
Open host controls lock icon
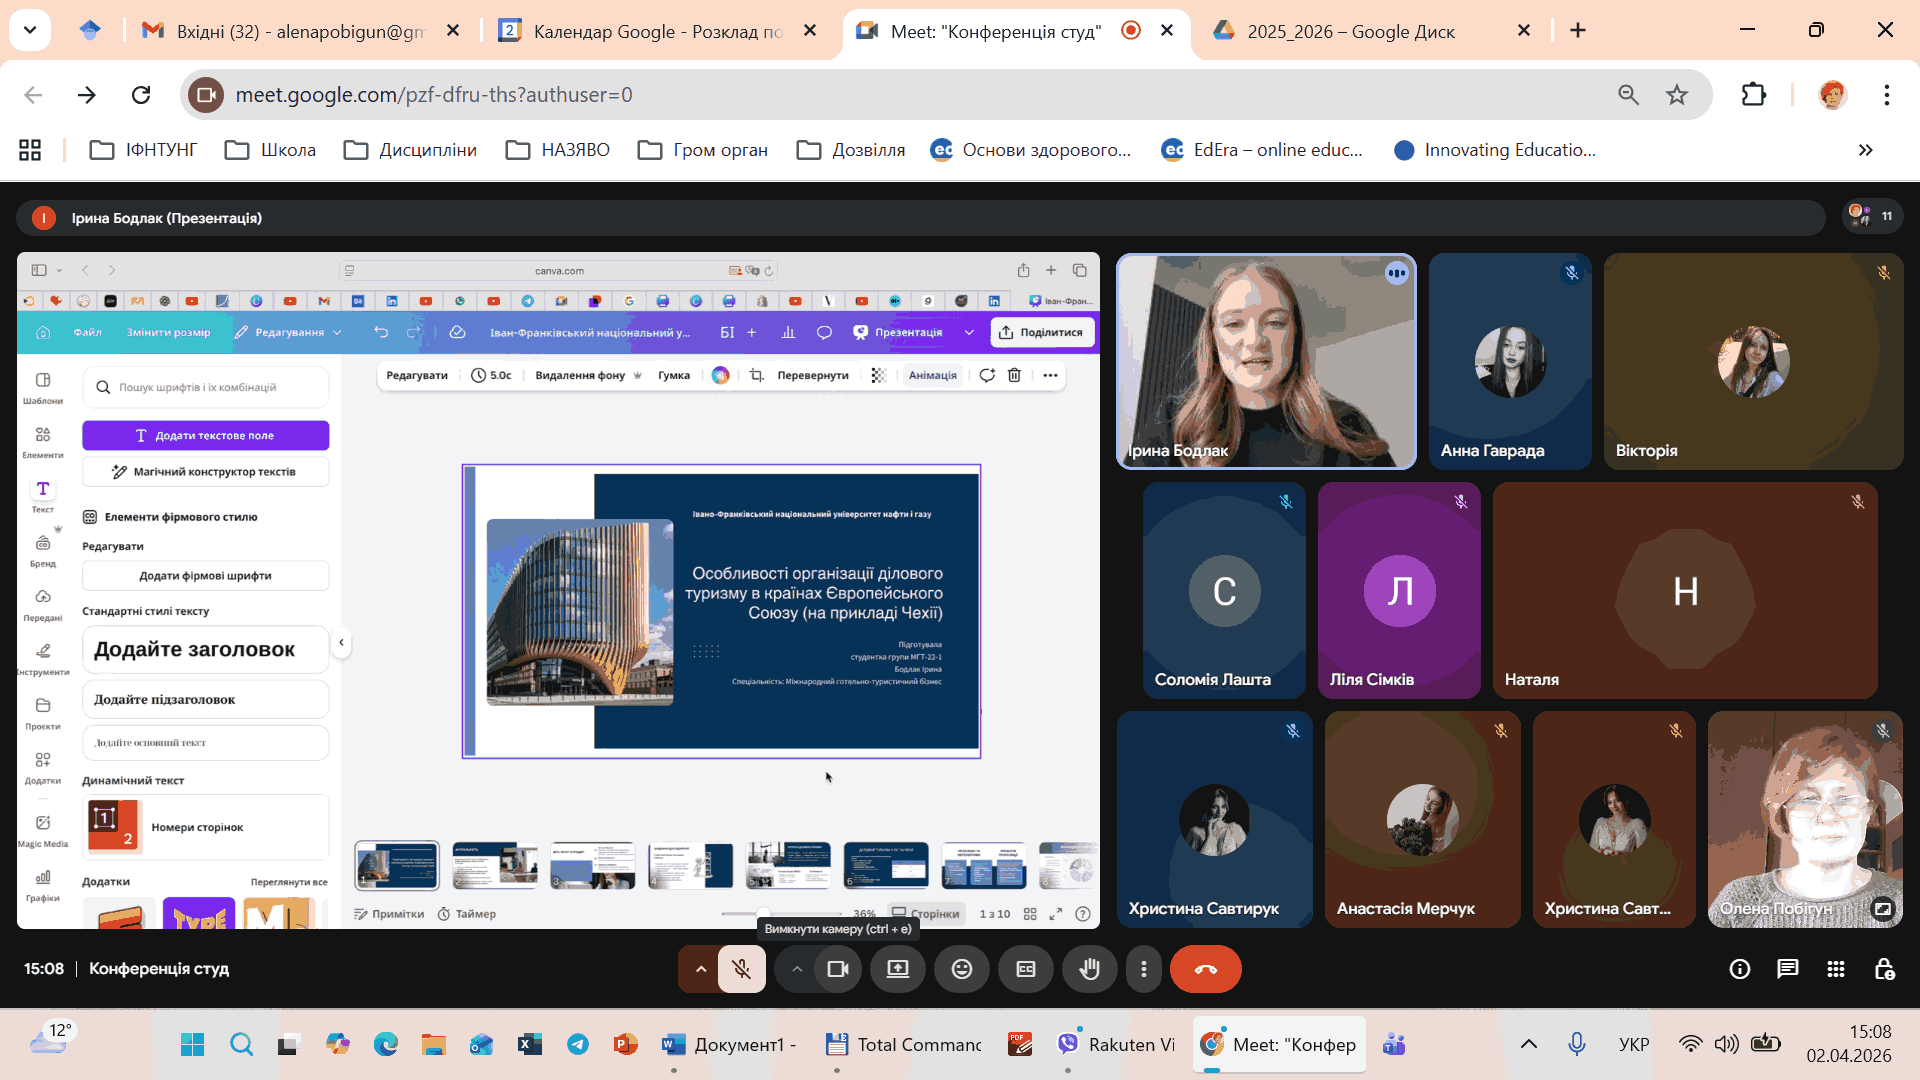coord(1884,969)
